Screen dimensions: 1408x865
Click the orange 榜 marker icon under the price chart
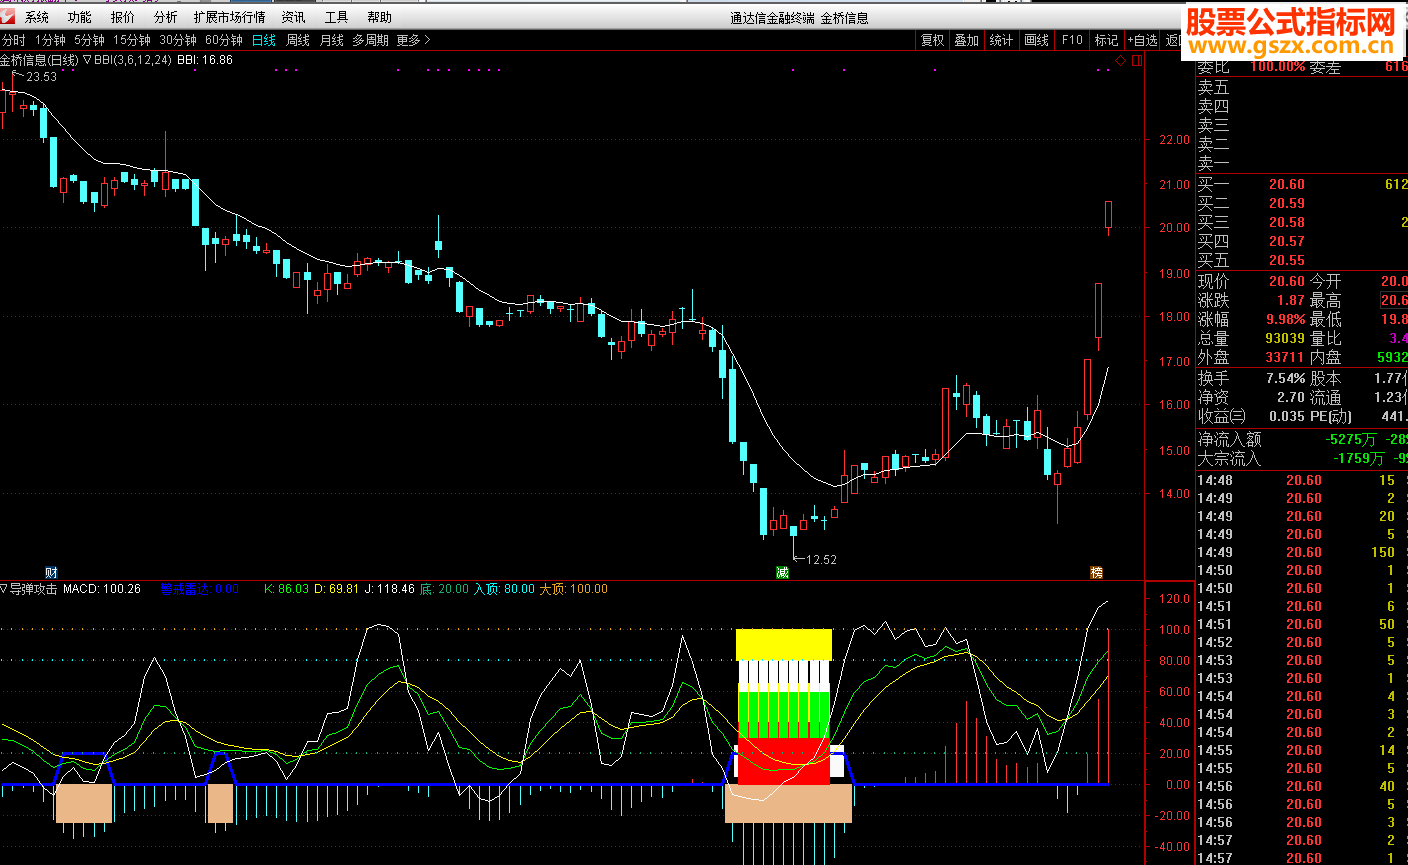pos(1096,572)
